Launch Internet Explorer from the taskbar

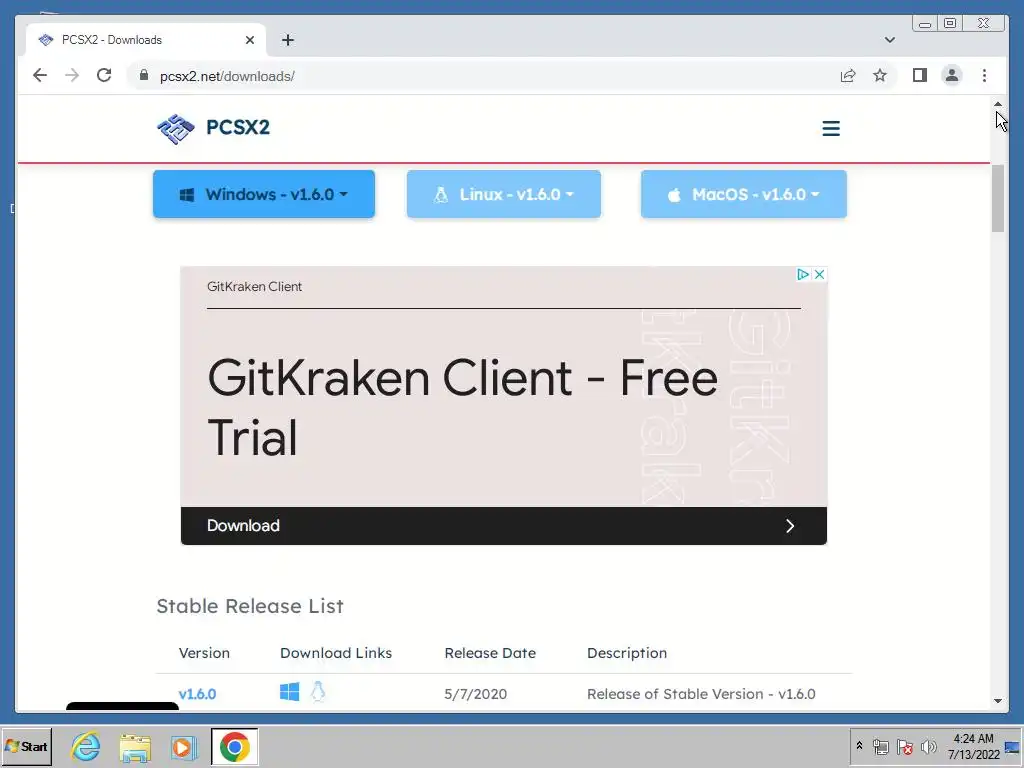point(86,746)
